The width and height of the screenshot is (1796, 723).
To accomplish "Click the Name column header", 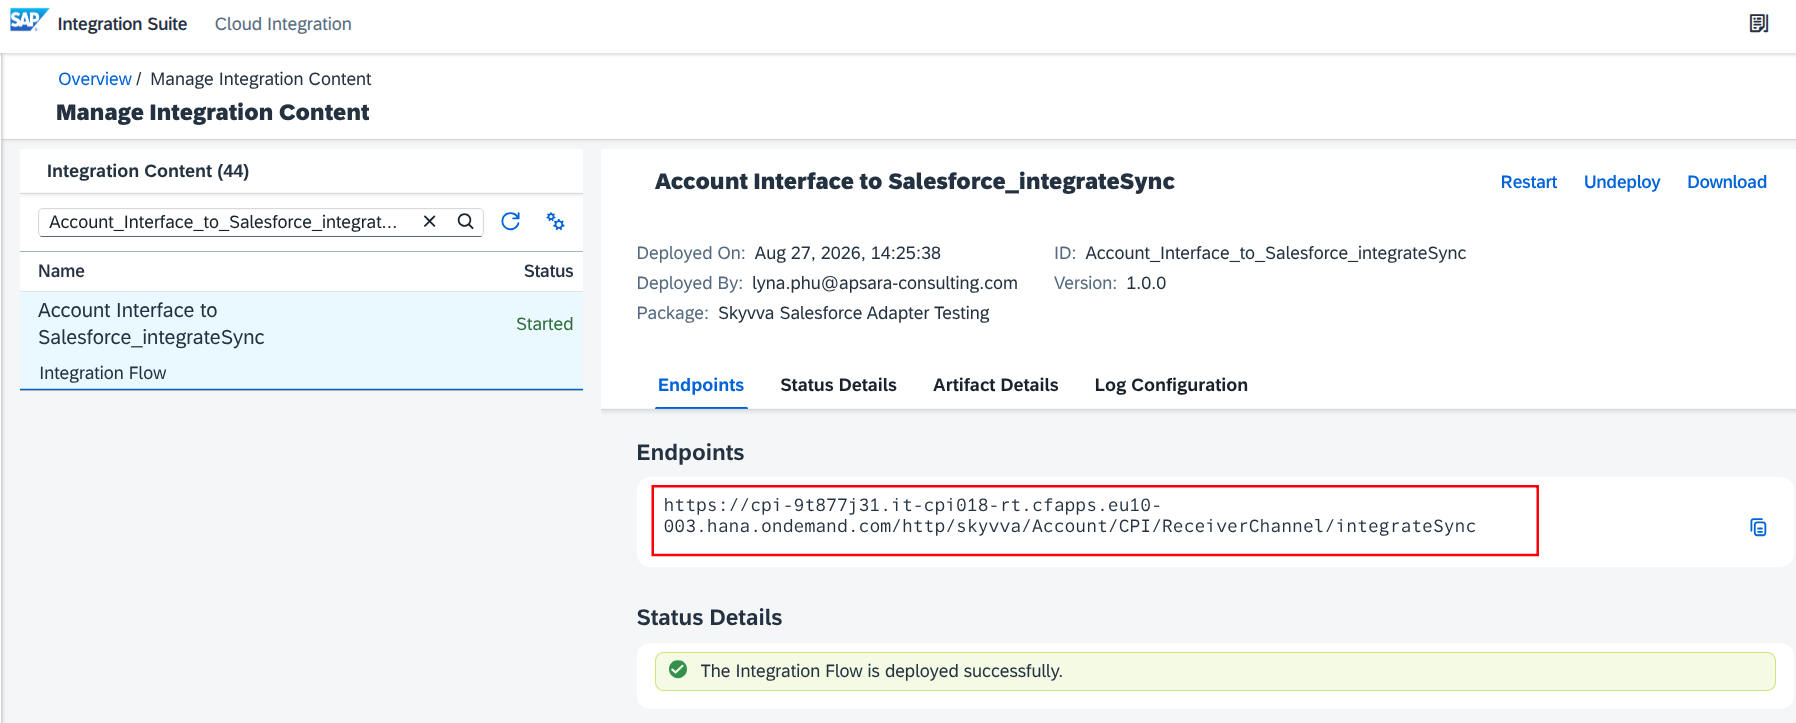I will click(61, 271).
